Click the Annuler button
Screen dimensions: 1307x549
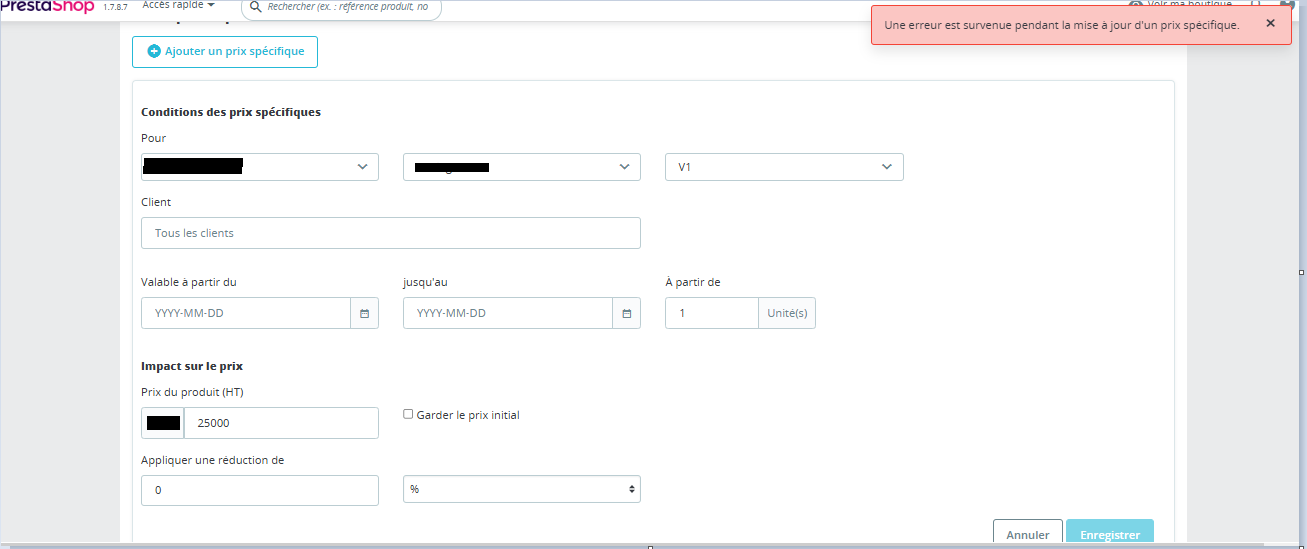coord(1028,533)
